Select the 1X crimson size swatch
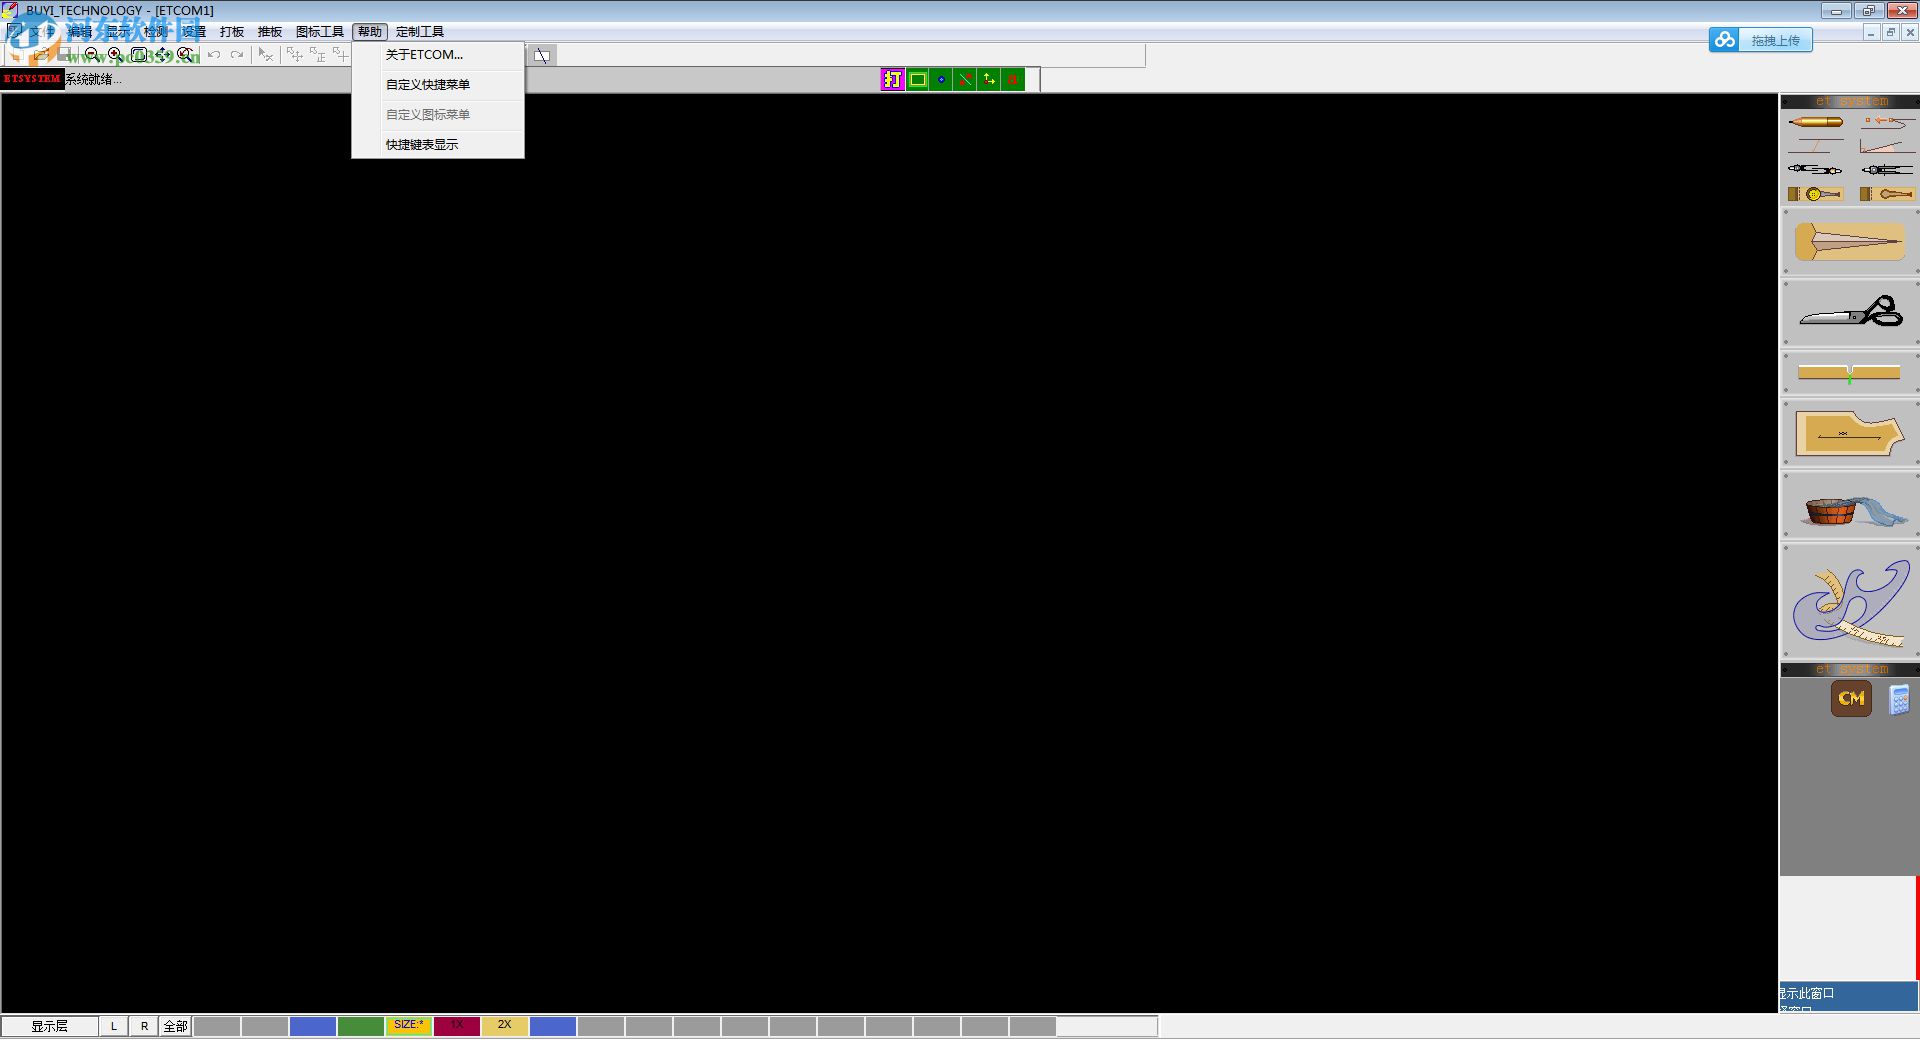 tap(457, 1026)
